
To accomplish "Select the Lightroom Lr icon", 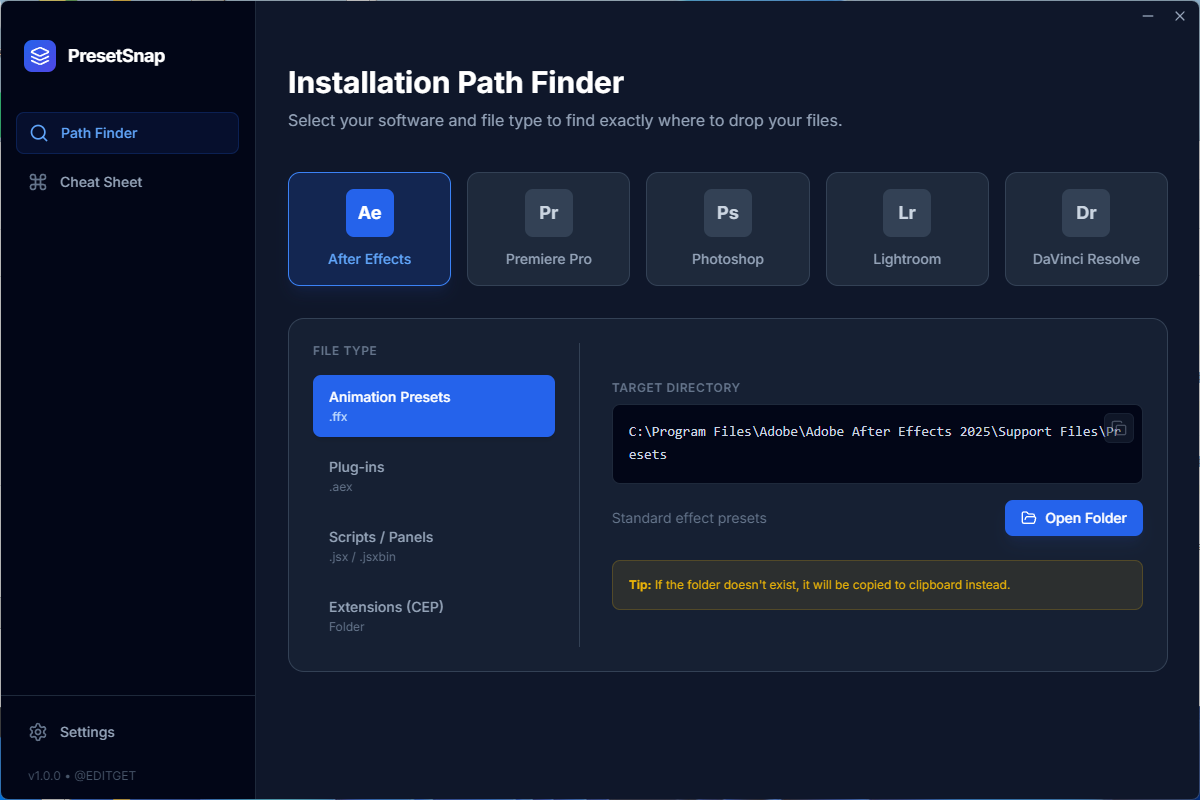I will tap(907, 213).
